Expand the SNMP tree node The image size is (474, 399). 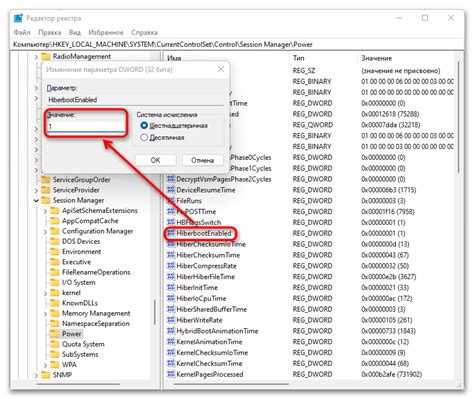point(36,375)
